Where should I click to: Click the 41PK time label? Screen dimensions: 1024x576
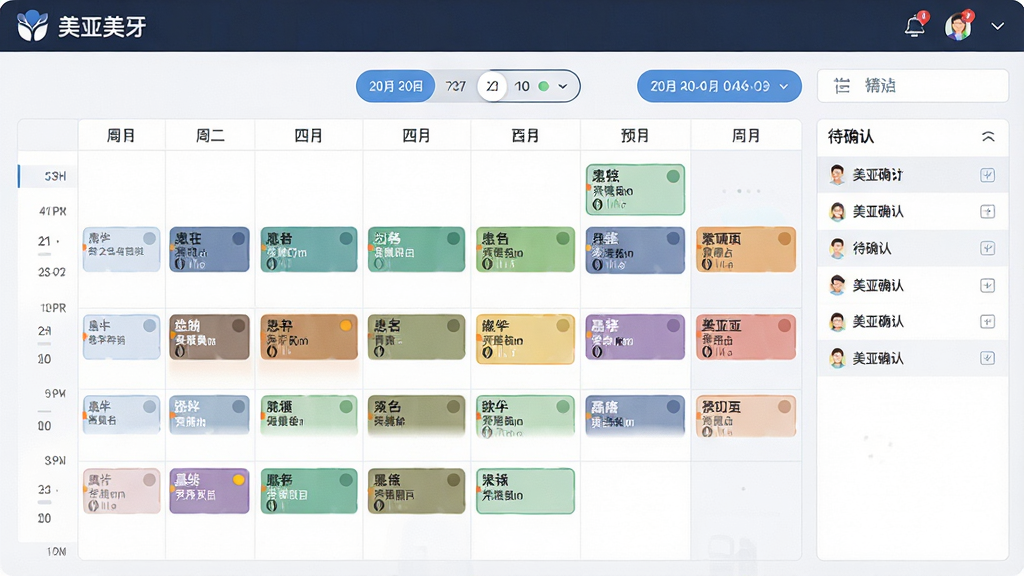click(x=53, y=212)
